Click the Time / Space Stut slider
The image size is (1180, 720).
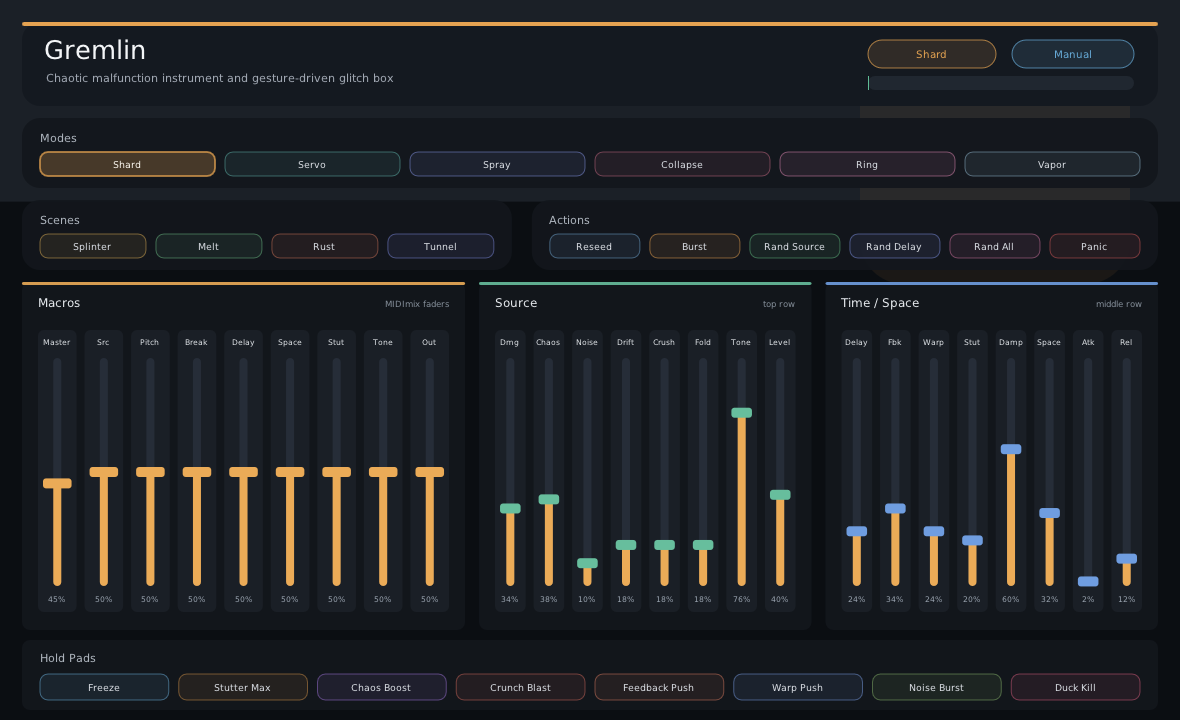tap(972, 541)
